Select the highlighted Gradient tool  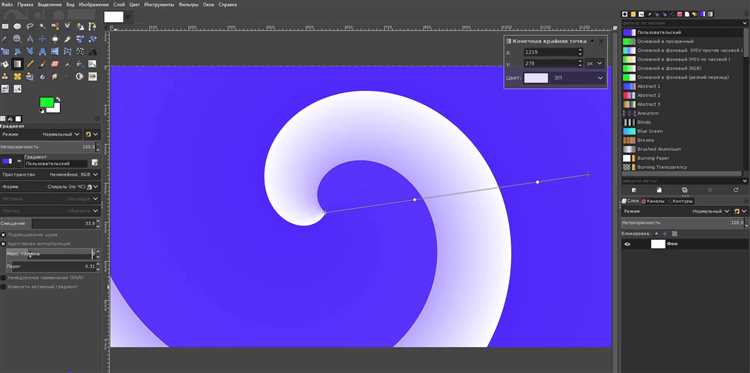(18, 64)
